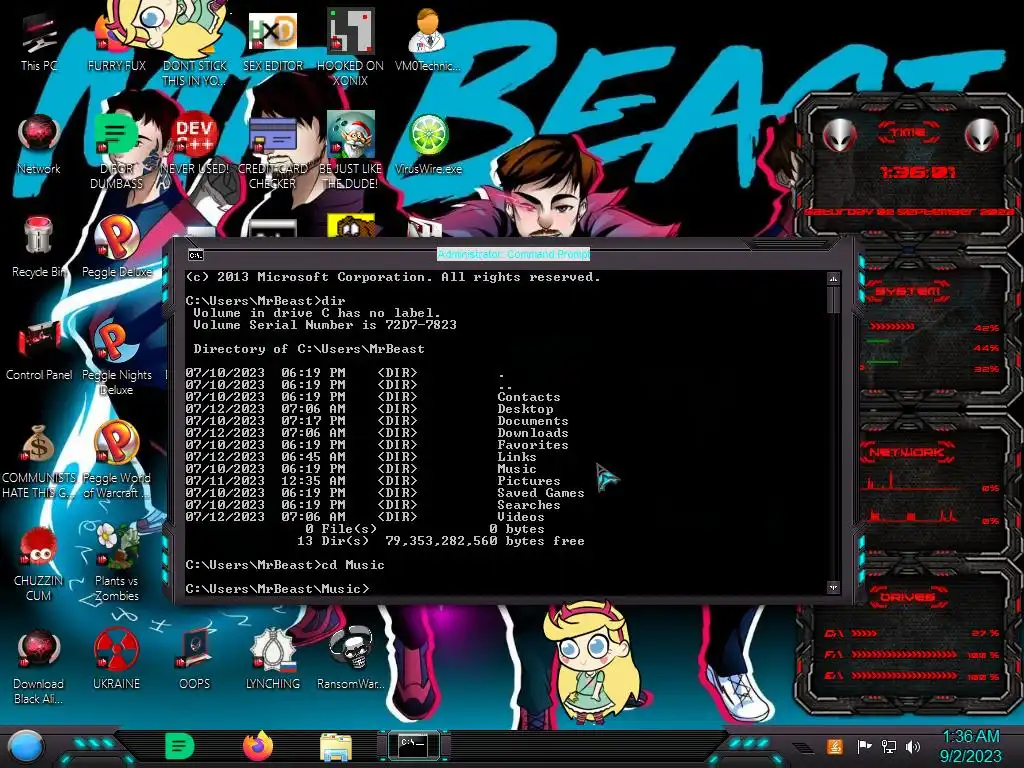This screenshot has height=768, width=1024.
Task: Click Command Prompt scrollbar down arrow
Action: (x=833, y=587)
